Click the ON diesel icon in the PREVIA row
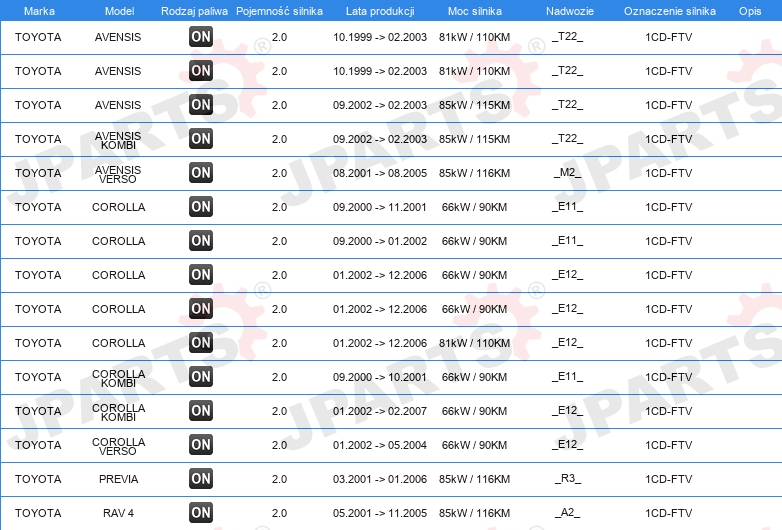Image resolution: width=782 pixels, height=530 pixels. 201,479
